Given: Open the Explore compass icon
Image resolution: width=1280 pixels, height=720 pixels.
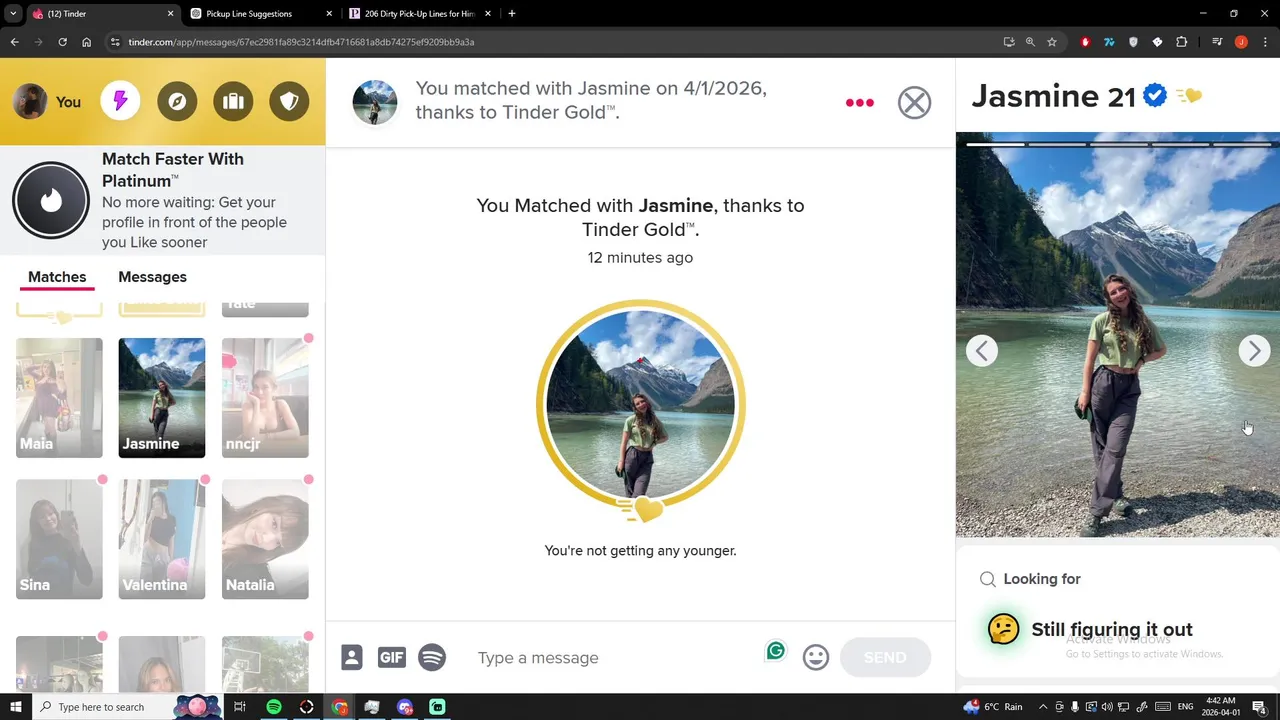Looking at the screenshot, I should 177,101.
